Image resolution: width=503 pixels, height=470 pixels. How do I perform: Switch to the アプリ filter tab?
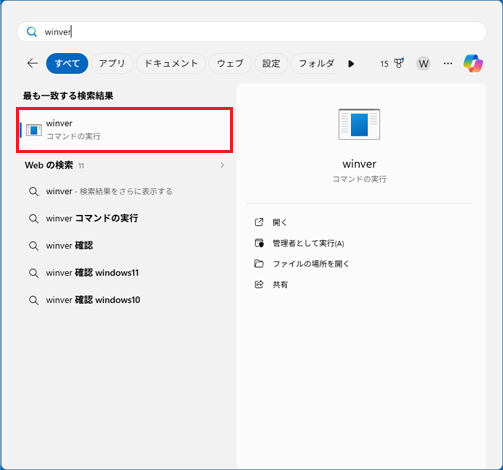pyautogui.click(x=112, y=63)
